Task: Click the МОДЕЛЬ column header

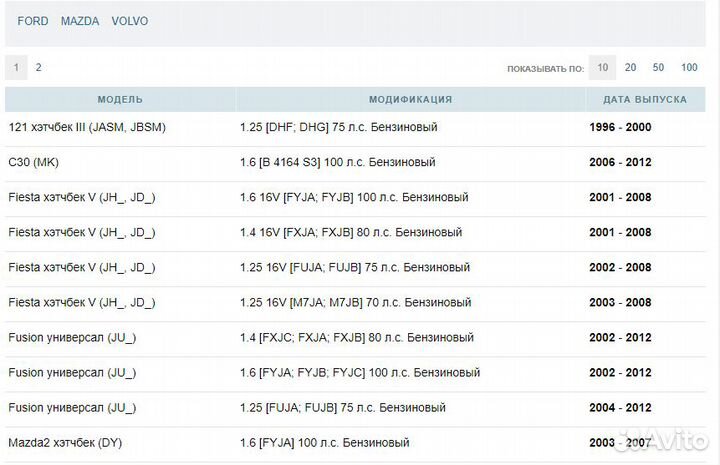Action: (120, 99)
